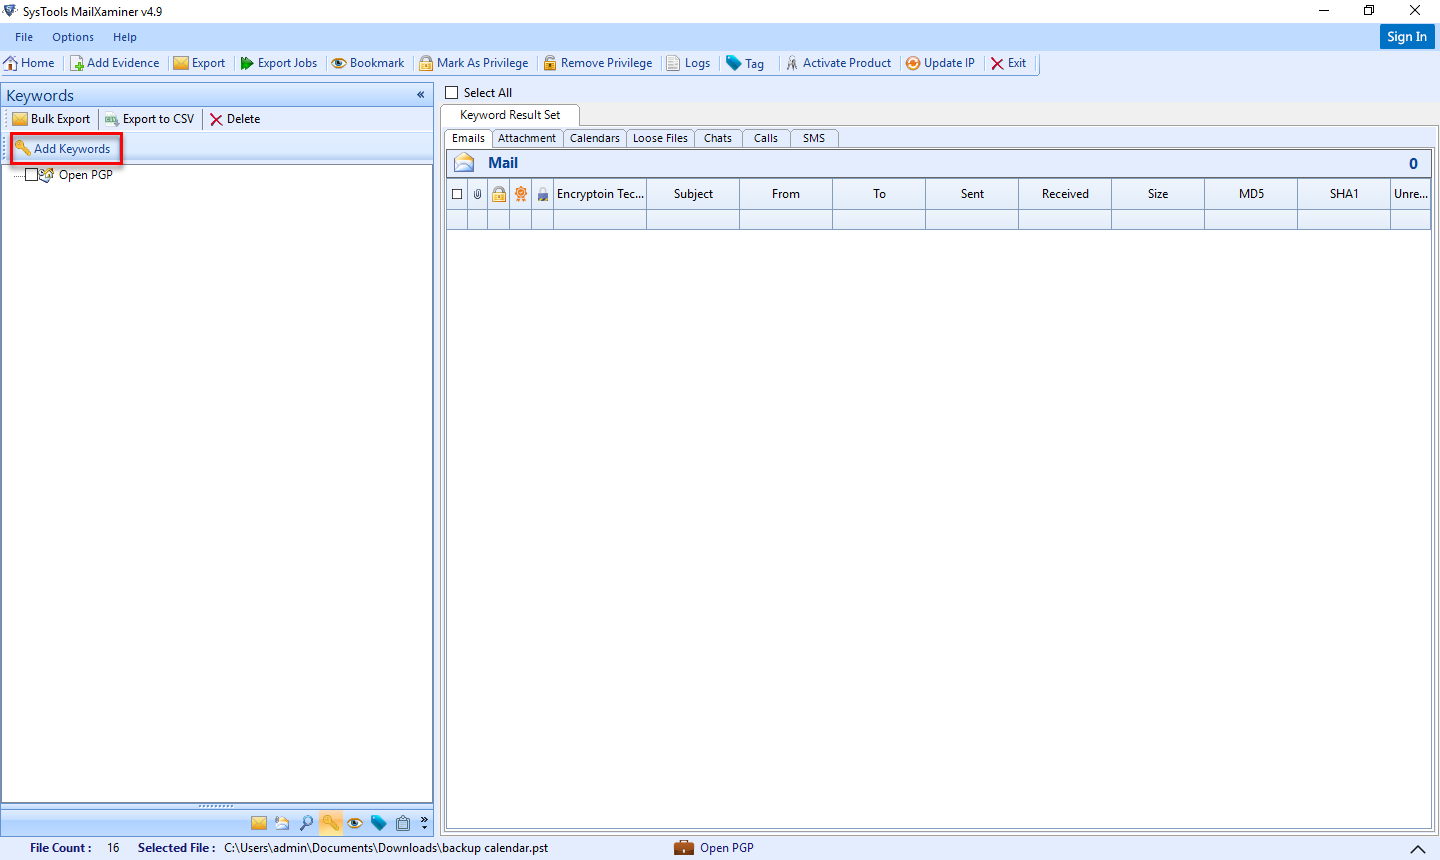Switch to the Emails tab
1440x860 pixels.
coord(468,138)
